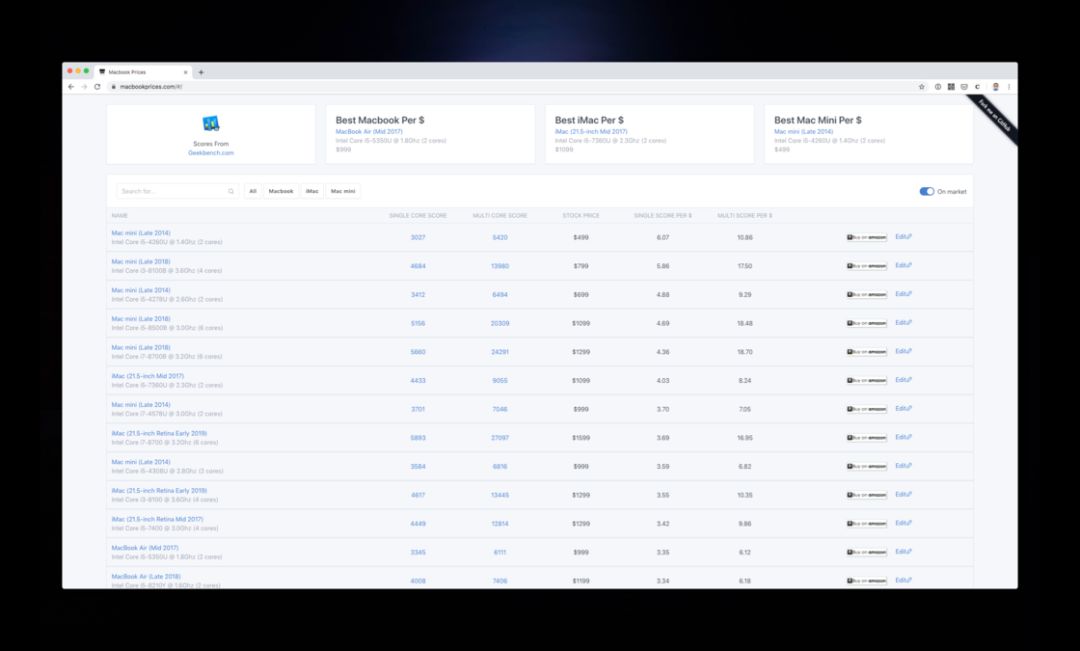Close the Macbook Prices tab

(185, 72)
